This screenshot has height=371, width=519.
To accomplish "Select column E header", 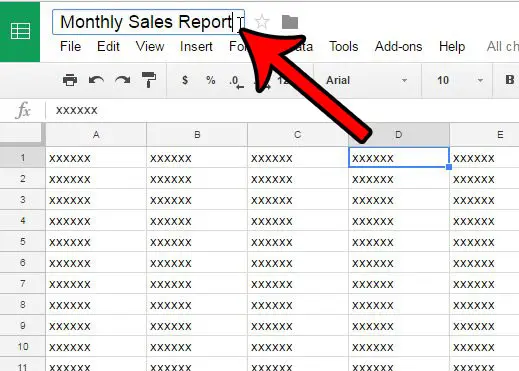I will click(485, 135).
